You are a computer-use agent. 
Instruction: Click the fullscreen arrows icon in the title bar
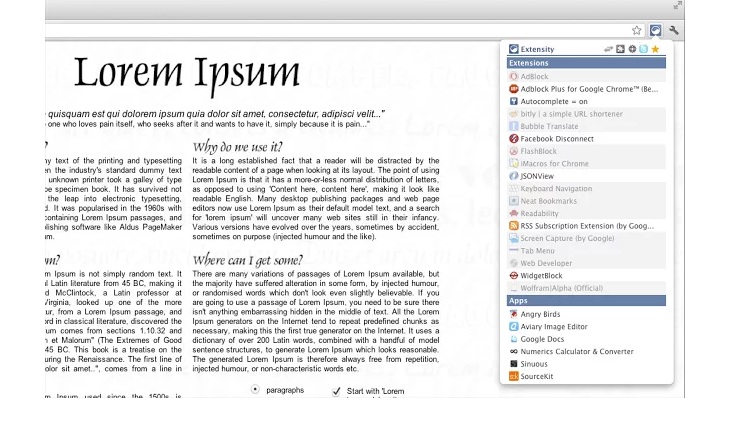(x=677, y=6)
